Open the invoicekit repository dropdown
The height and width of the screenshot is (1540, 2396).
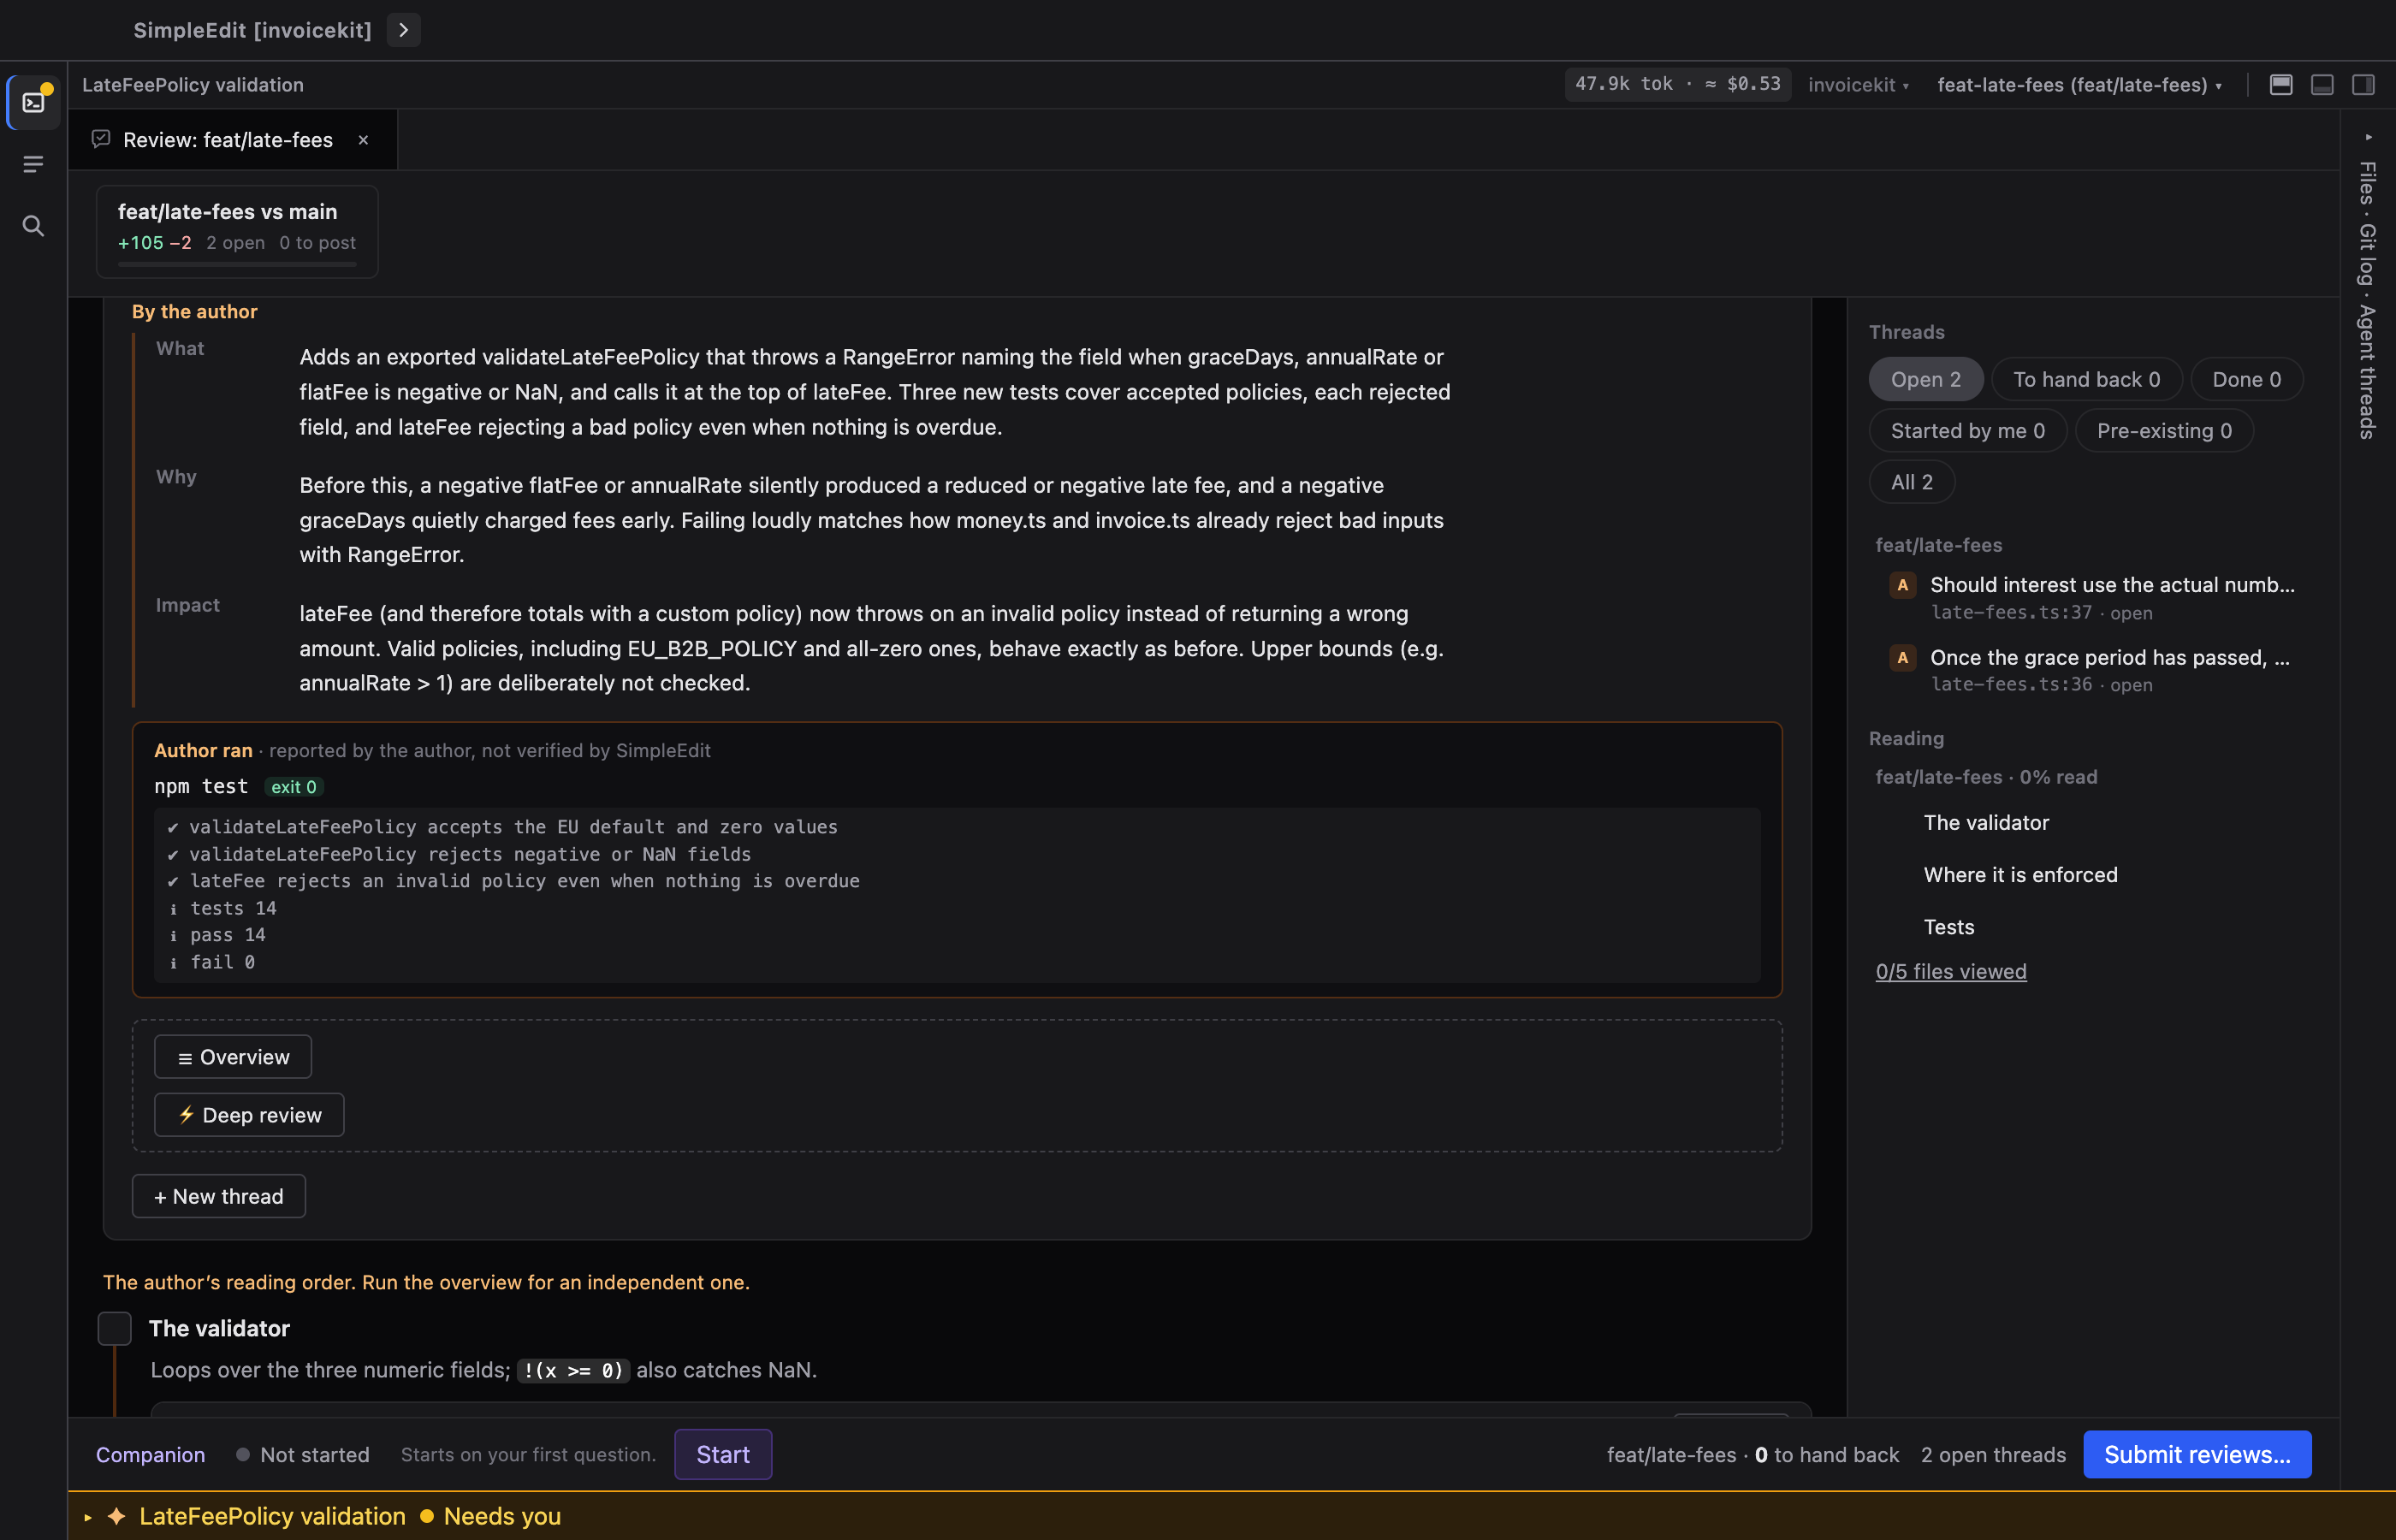pyautogui.click(x=1859, y=85)
